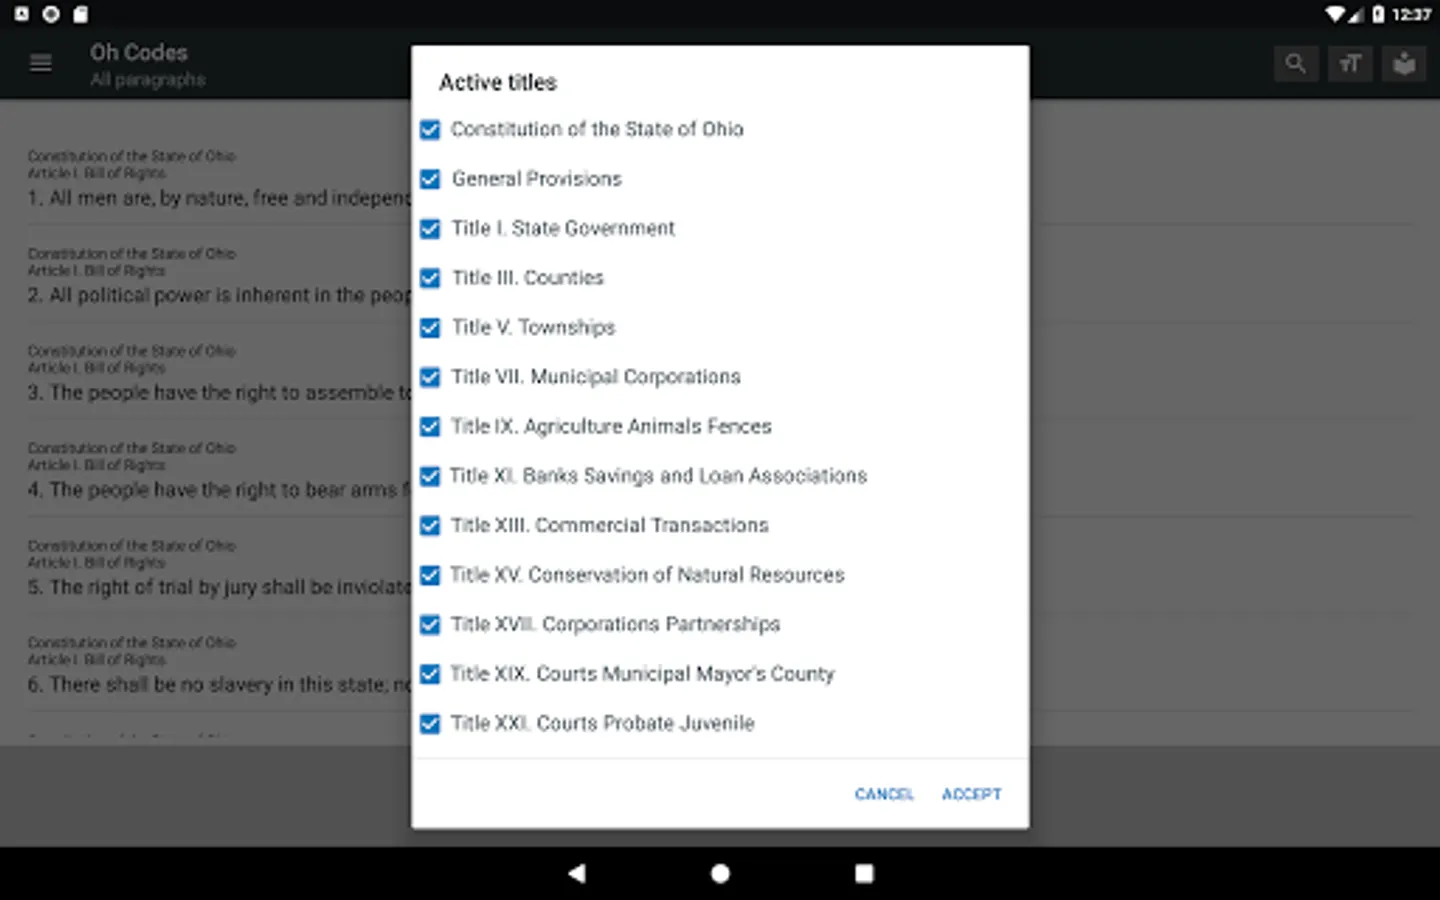Tap the Wi-Fi status icon
The image size is (1440, 900).
(x=1334, y=14)
